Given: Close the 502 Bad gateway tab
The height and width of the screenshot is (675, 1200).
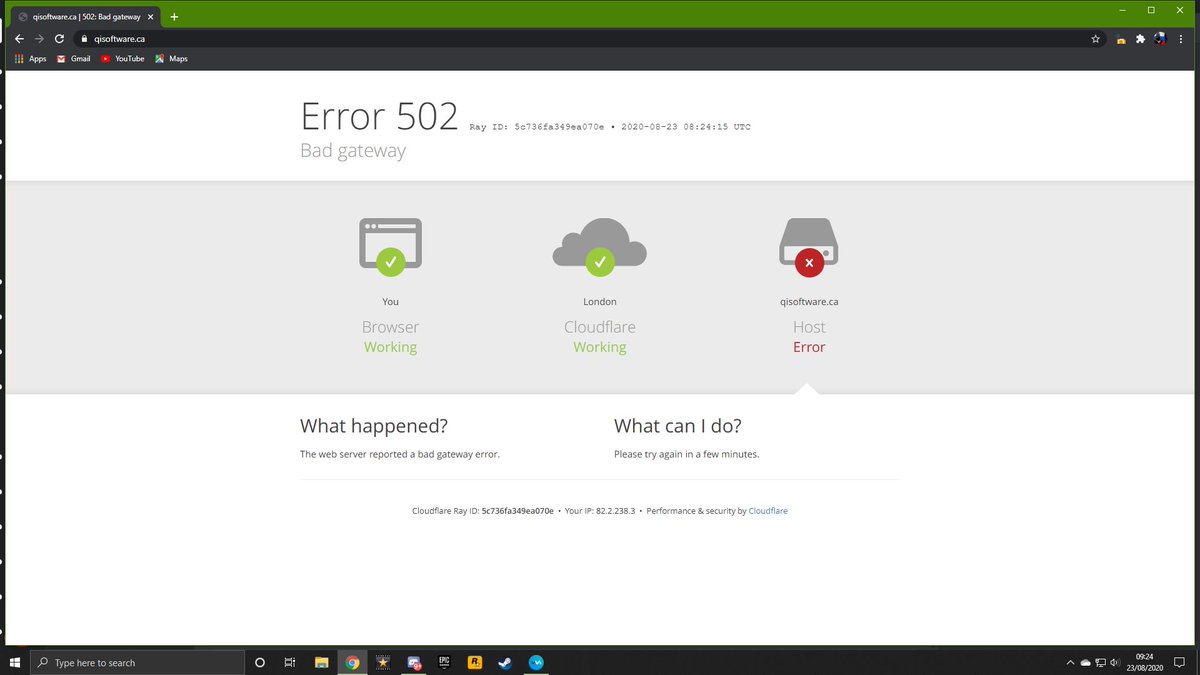Looking at the screenshot, I should pos(151,17).
